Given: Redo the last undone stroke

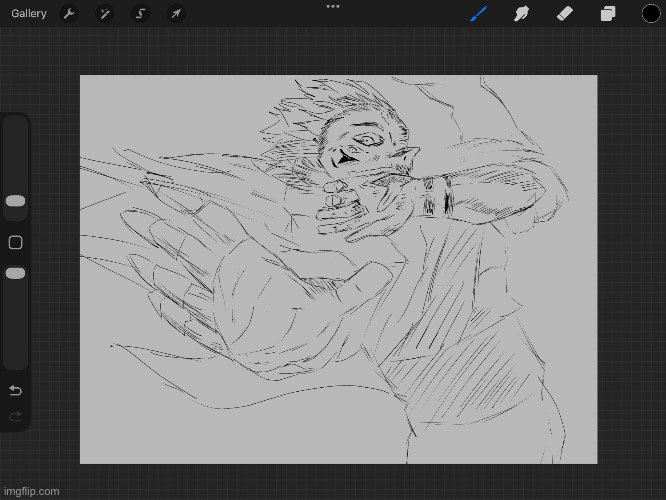Looking at the screenshot, I should click(15, 416).
